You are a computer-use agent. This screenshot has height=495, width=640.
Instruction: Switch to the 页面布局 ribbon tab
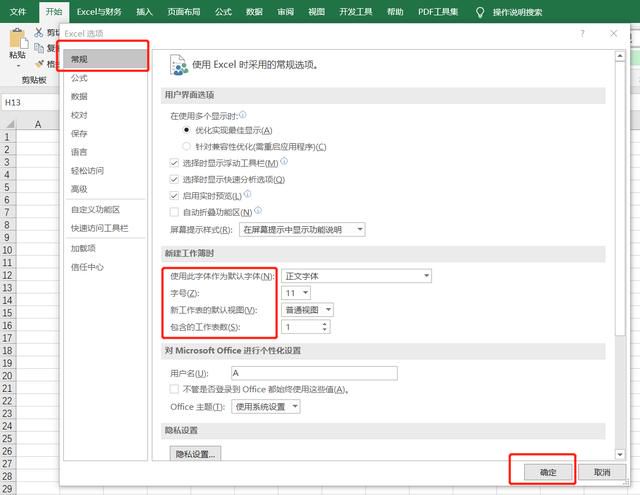(184, 12)
